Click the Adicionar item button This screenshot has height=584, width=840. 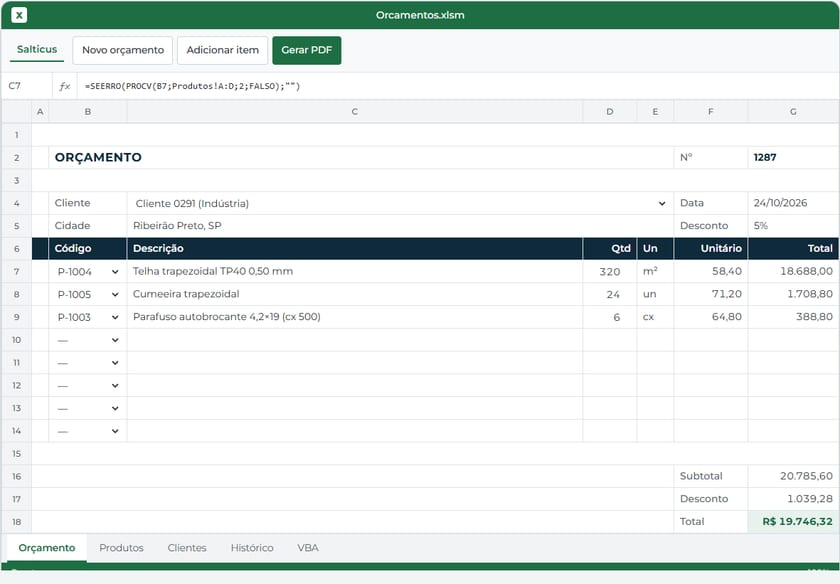point(222,50)
